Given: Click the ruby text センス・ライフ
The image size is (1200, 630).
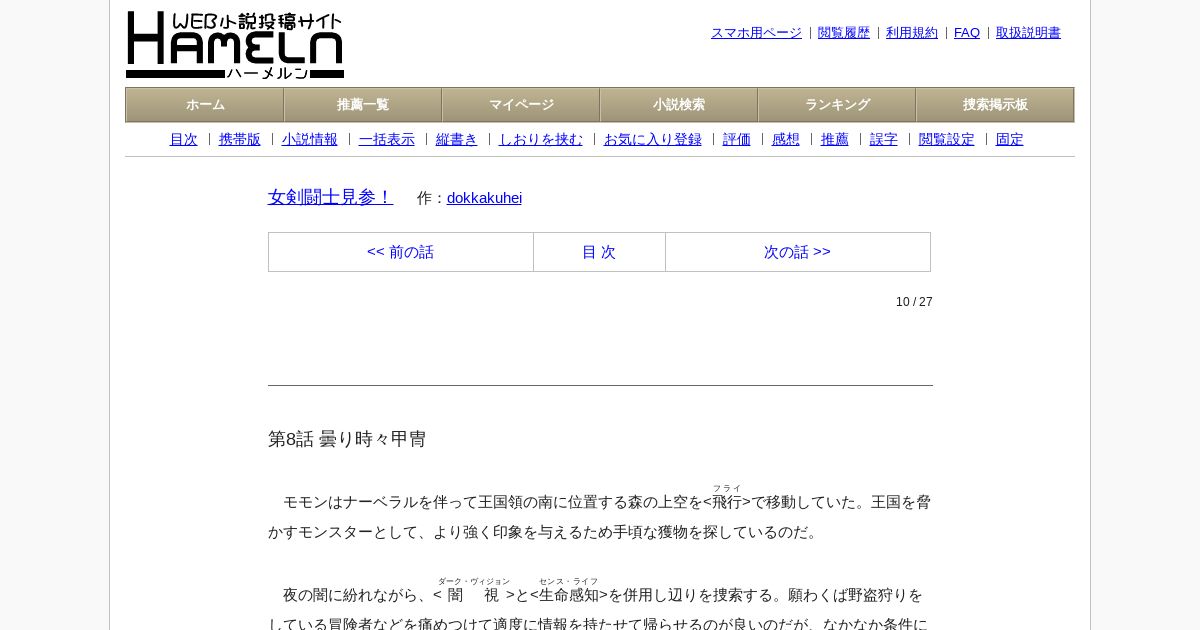Looking at the screenshot, I should 568,581.
